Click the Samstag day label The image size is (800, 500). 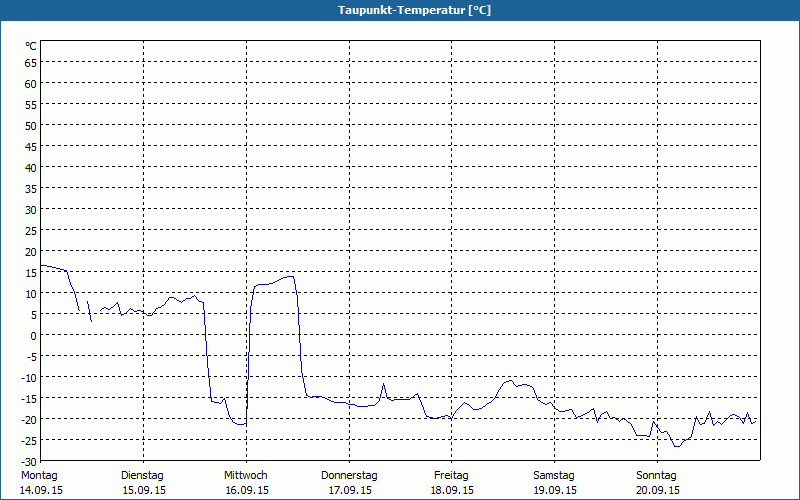pyautogui.click(x=554, y=476)
